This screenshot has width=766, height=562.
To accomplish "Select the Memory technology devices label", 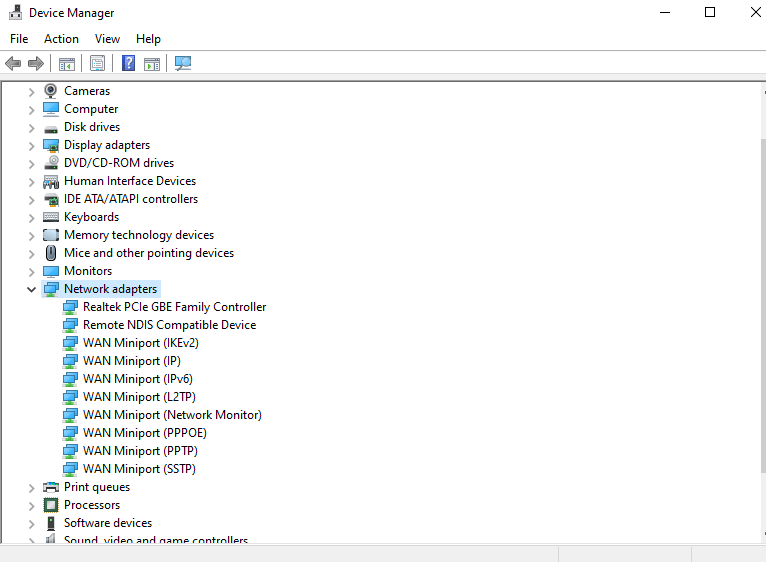I will point(139,235).
